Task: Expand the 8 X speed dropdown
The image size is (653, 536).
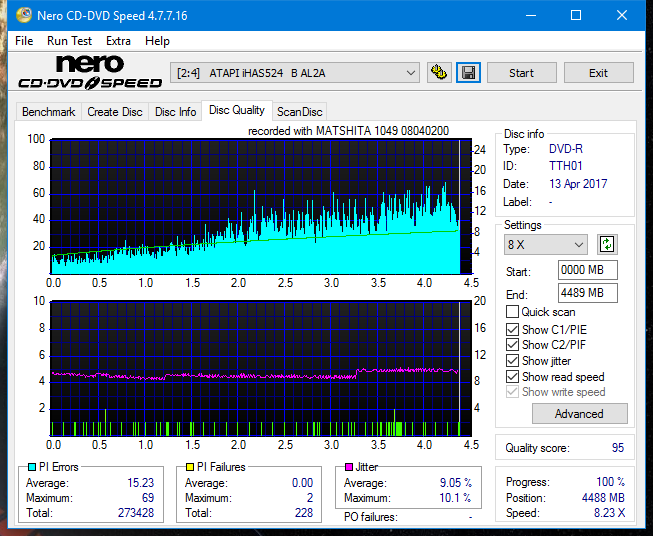Action: [546, 245]
